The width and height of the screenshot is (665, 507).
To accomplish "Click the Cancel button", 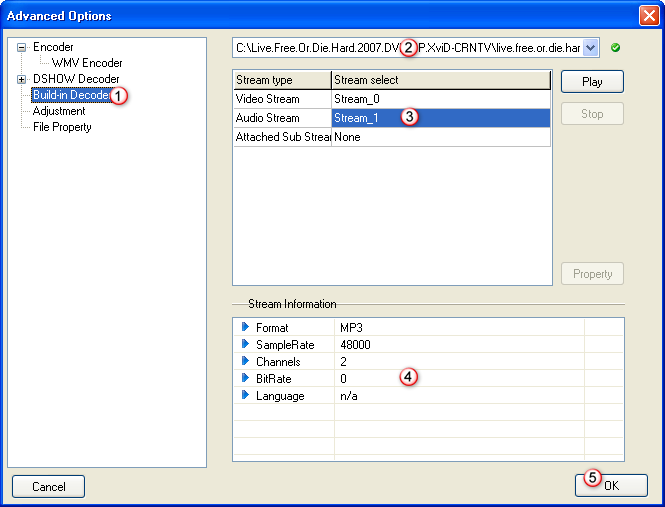I will point(48,486).
